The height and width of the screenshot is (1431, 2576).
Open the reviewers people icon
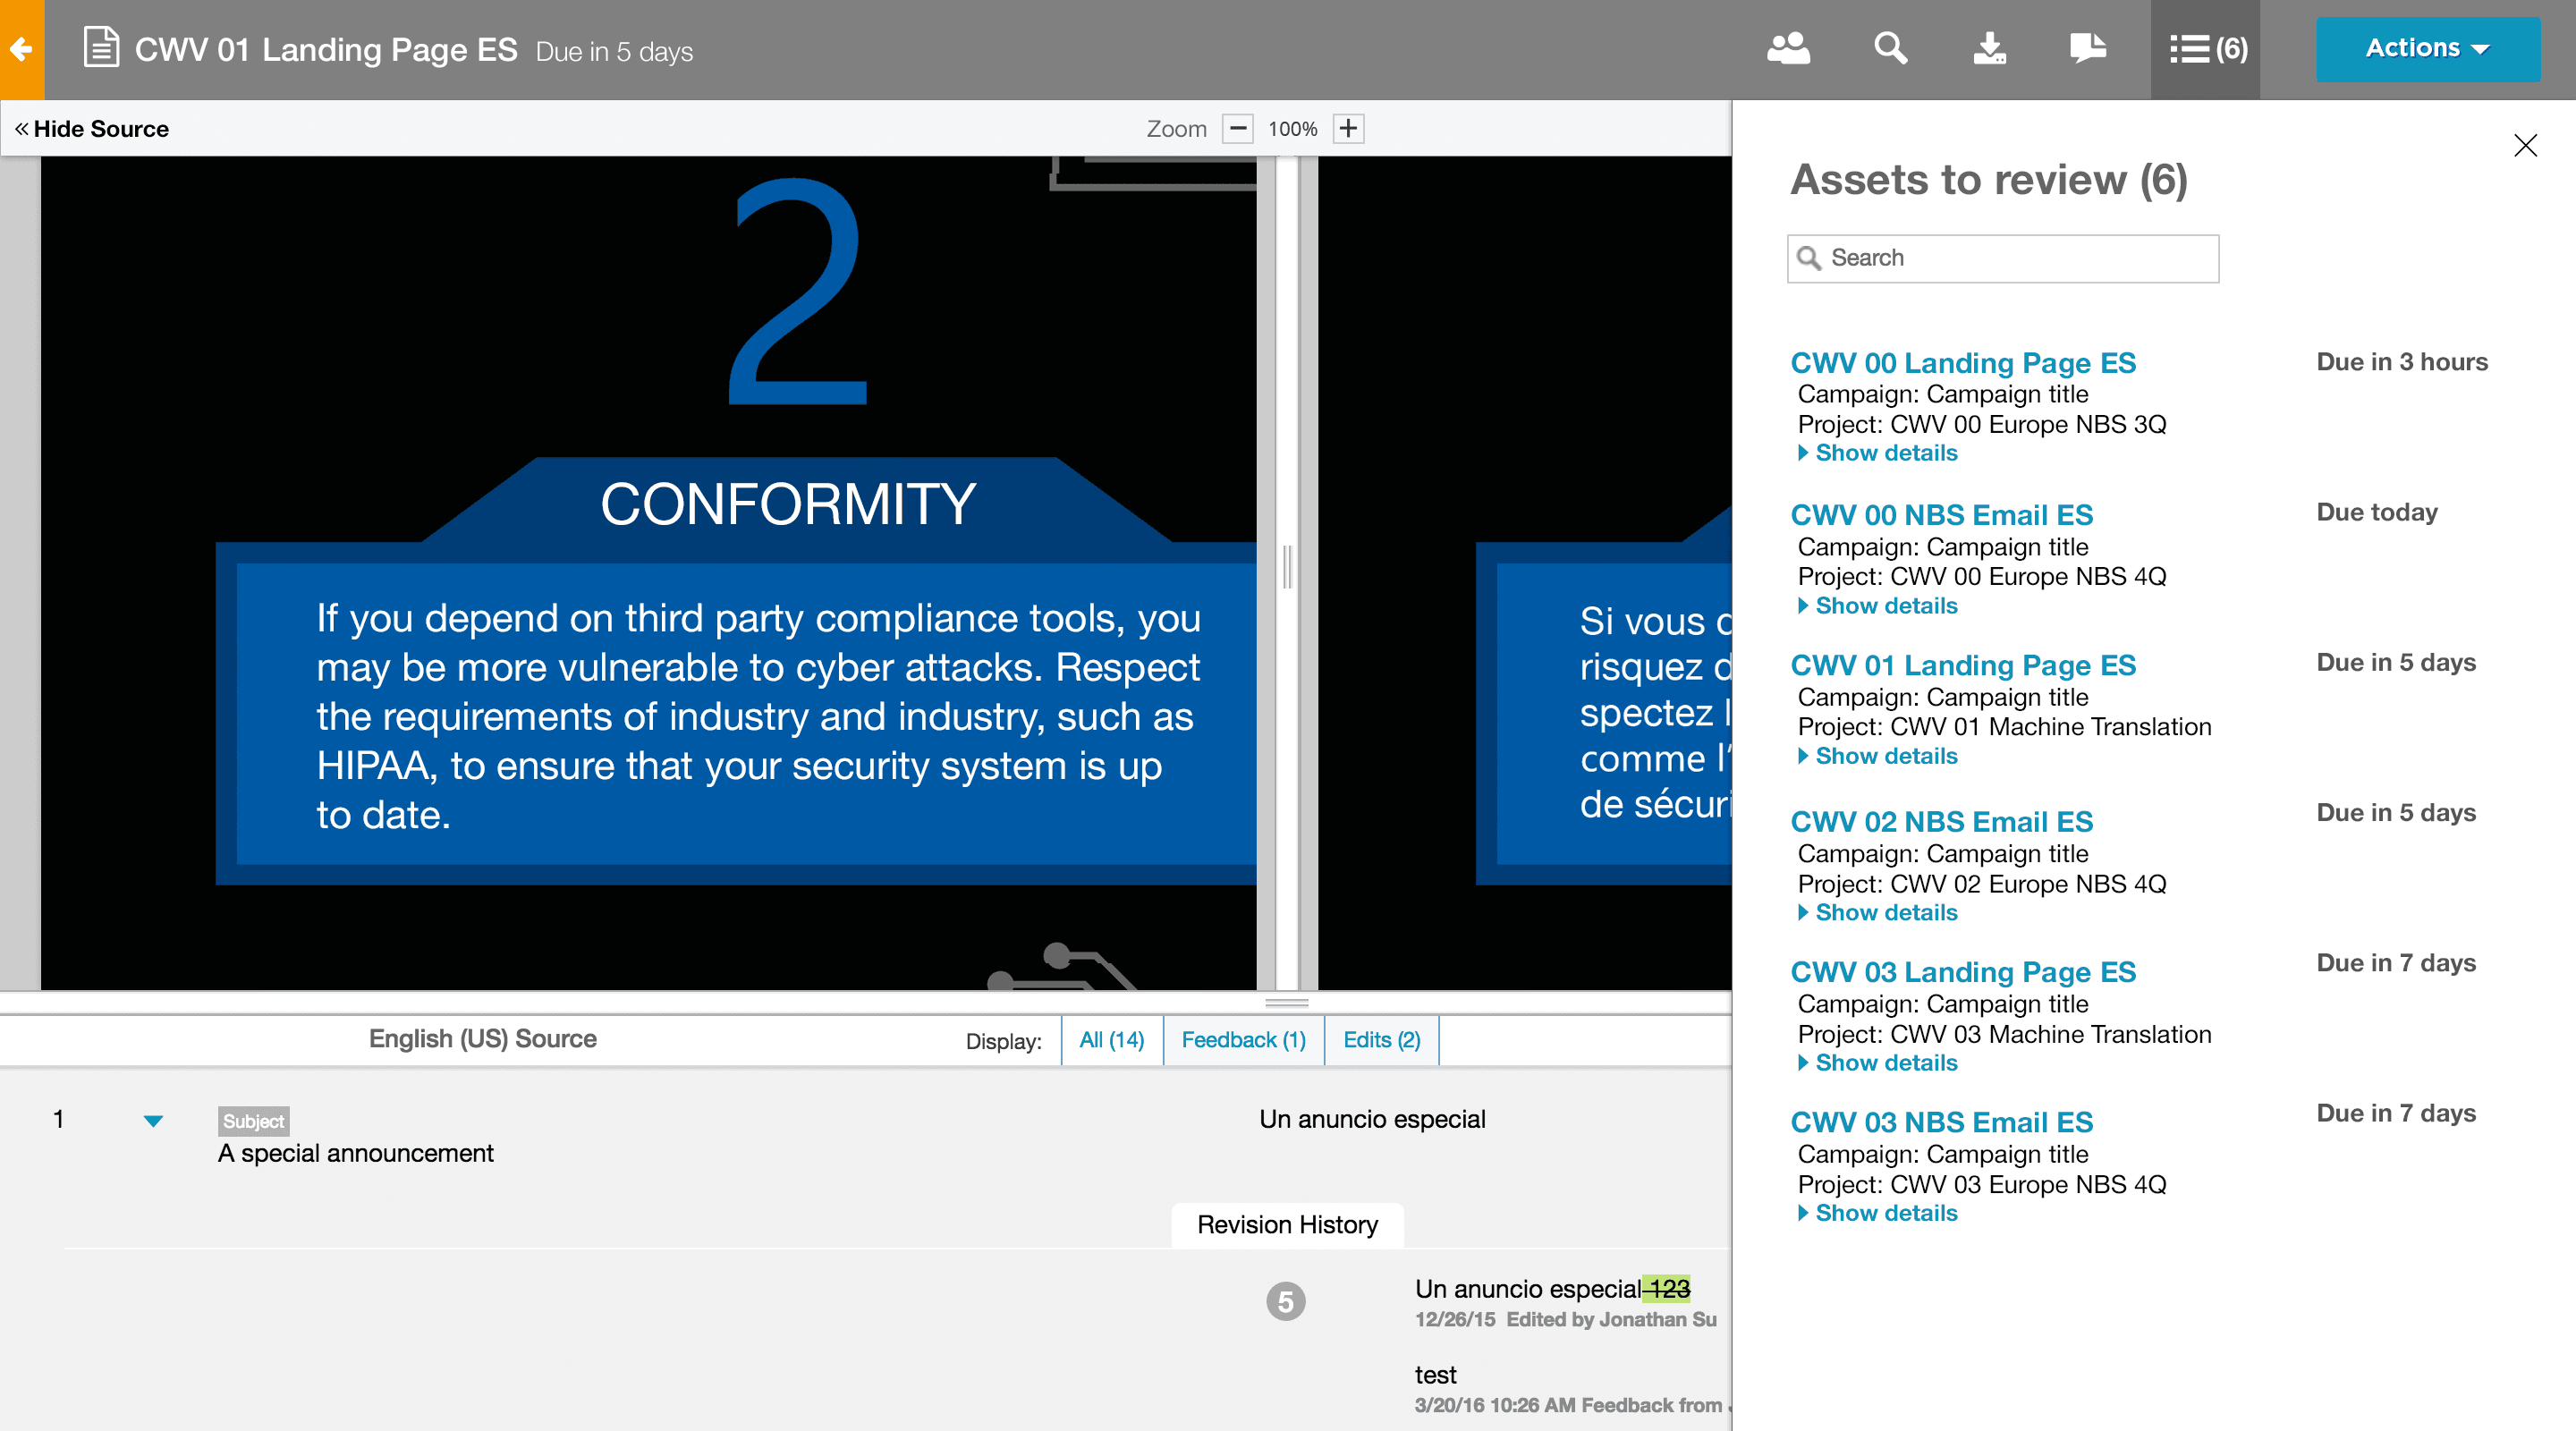pos(1788,49)
